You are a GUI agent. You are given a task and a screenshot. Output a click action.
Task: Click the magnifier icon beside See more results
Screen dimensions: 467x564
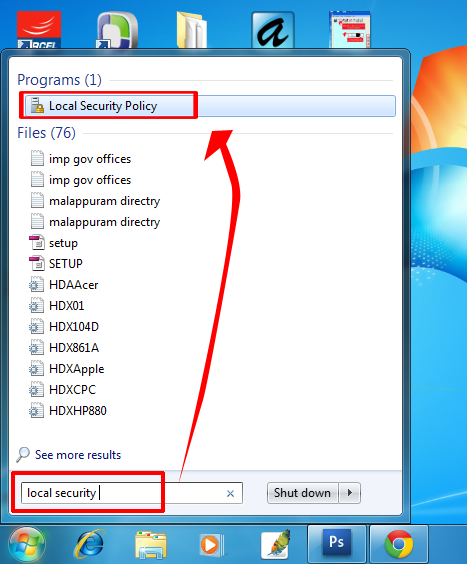23,454
